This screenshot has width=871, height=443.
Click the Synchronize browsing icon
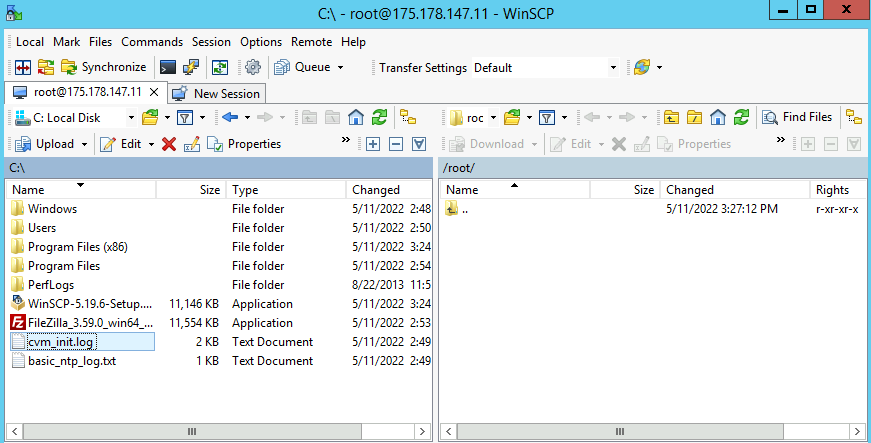click(x=46, y=68)
